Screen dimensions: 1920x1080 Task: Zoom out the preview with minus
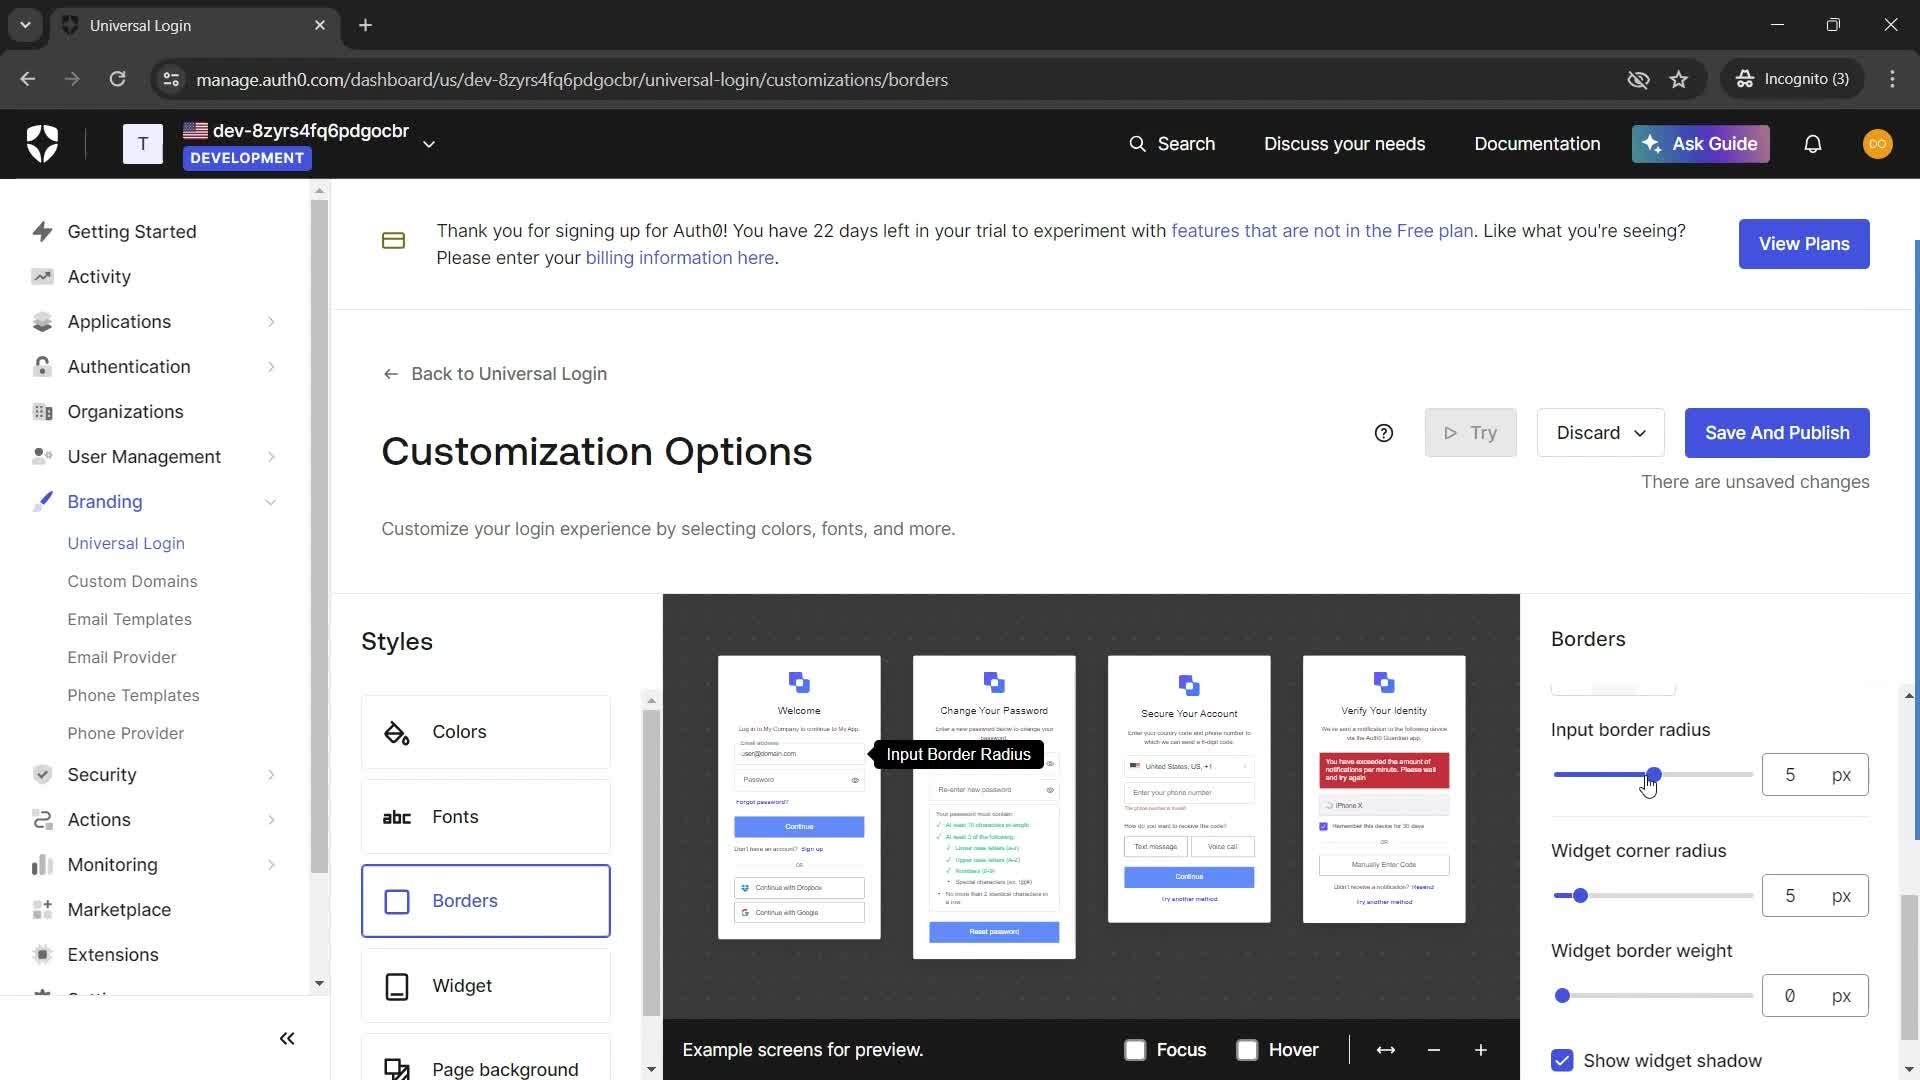click(1433, 1050)
